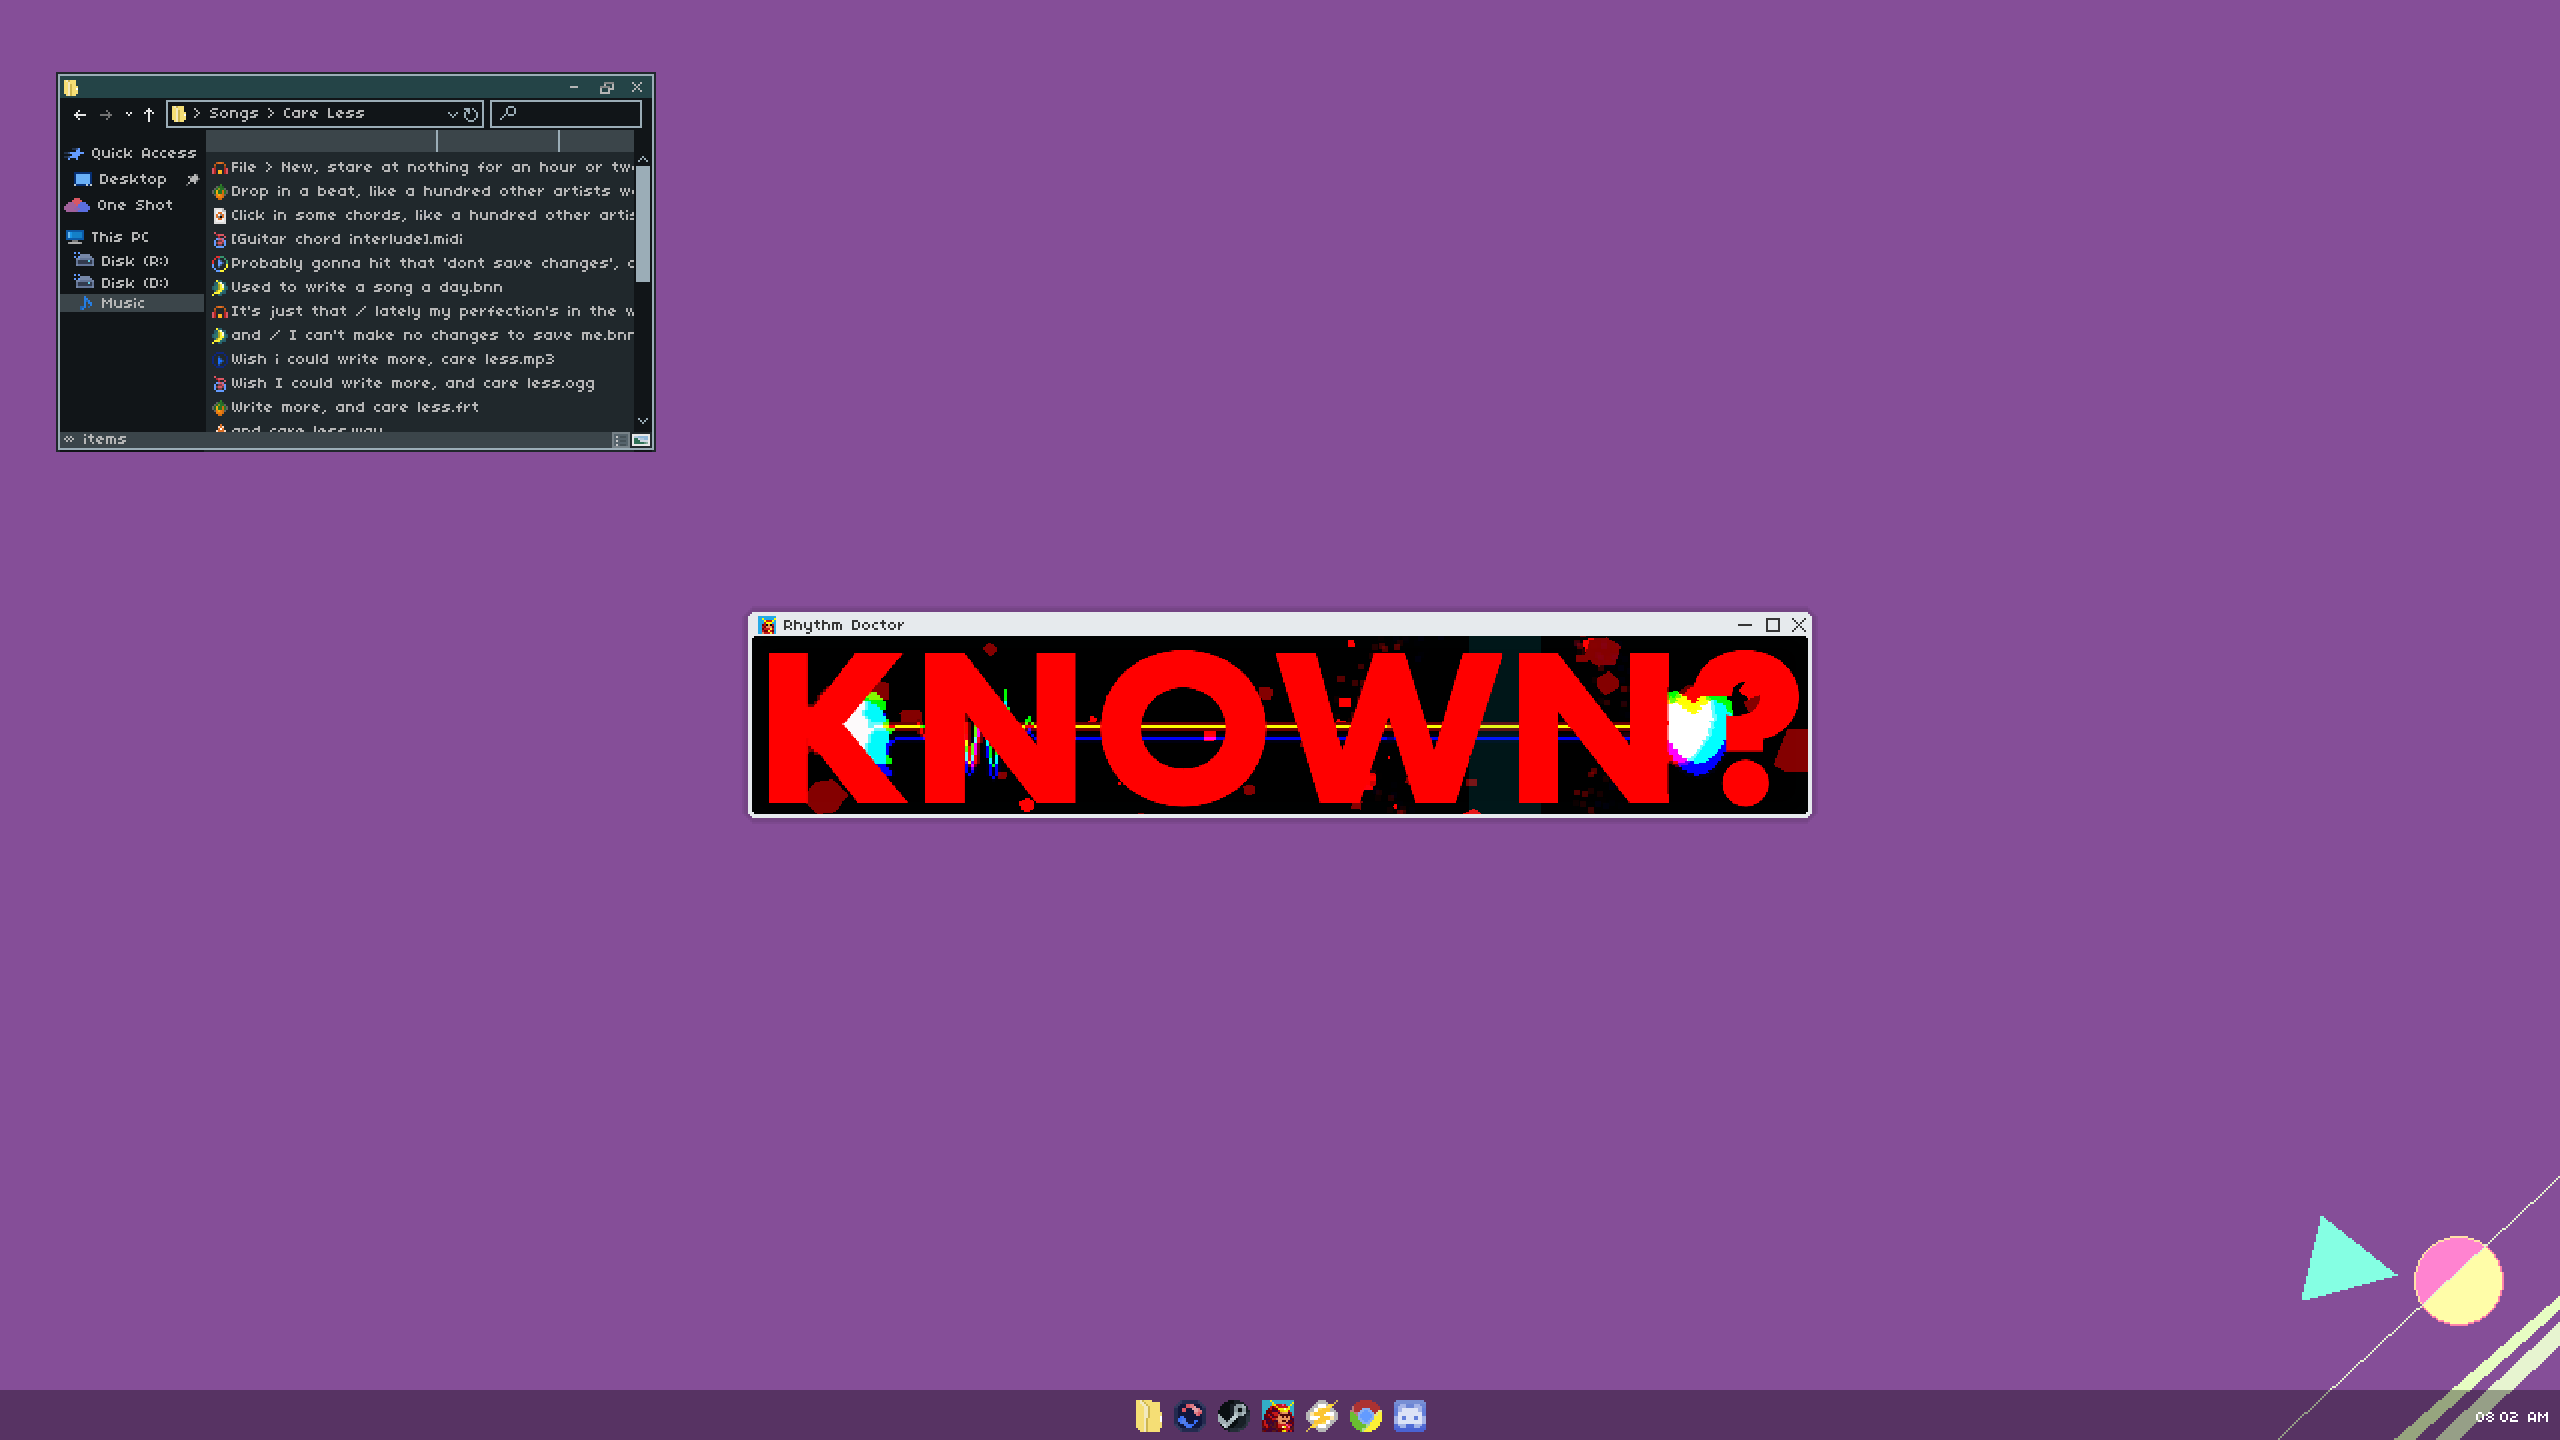The height and width of the screenshot is (1440, 2560).
Task: Expand the address bar history dropdown
Action: pos(451,114)
